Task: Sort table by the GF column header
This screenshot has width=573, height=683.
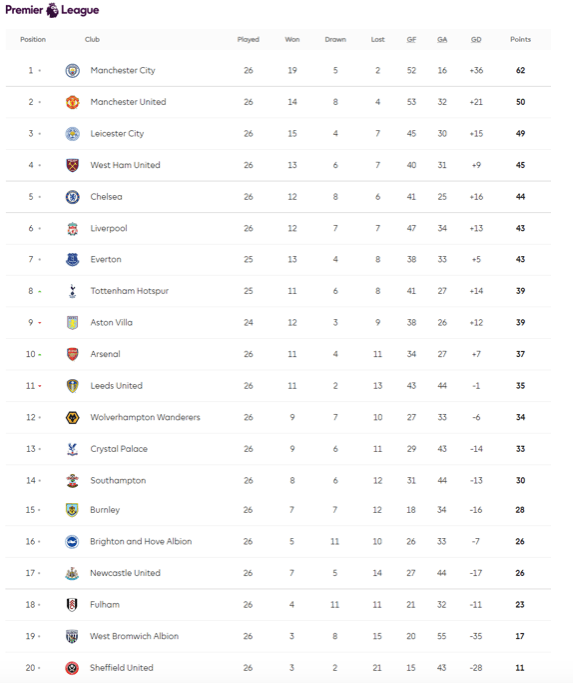Action: [411, 39]
